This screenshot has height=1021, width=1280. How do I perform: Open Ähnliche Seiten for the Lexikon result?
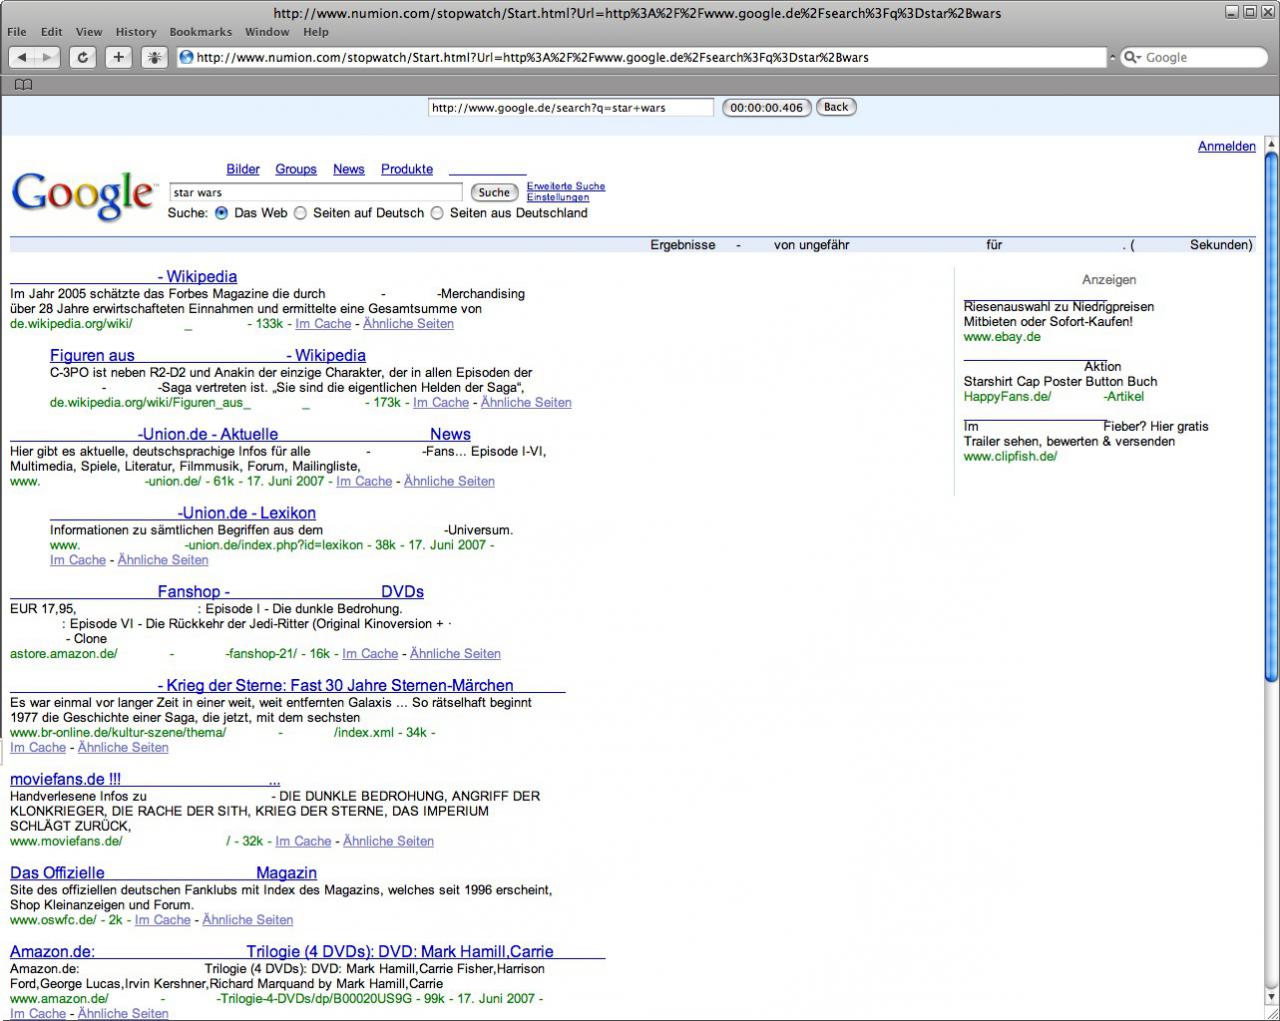click(163, 561)
